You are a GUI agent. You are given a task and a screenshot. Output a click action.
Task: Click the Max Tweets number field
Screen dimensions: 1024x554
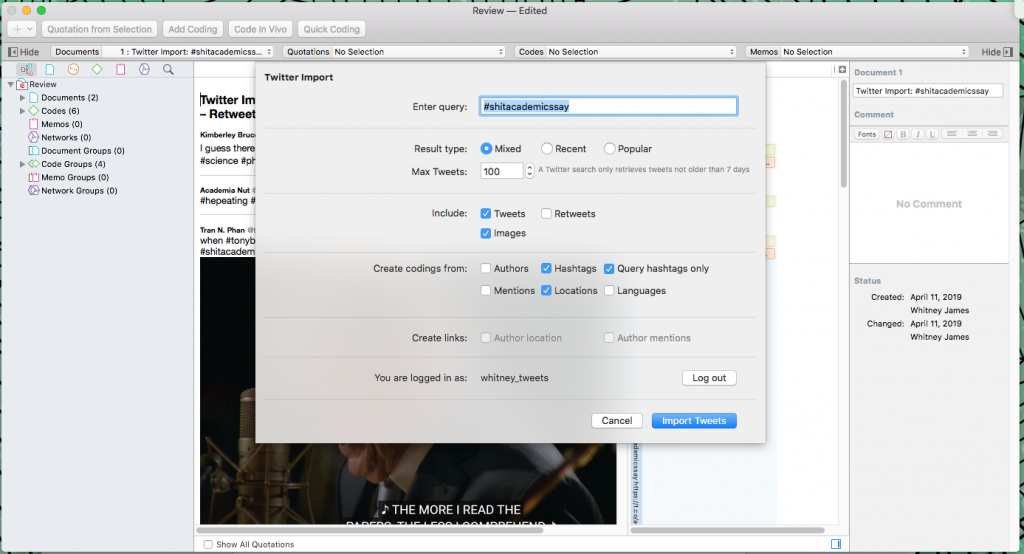[x=502, y=171]
